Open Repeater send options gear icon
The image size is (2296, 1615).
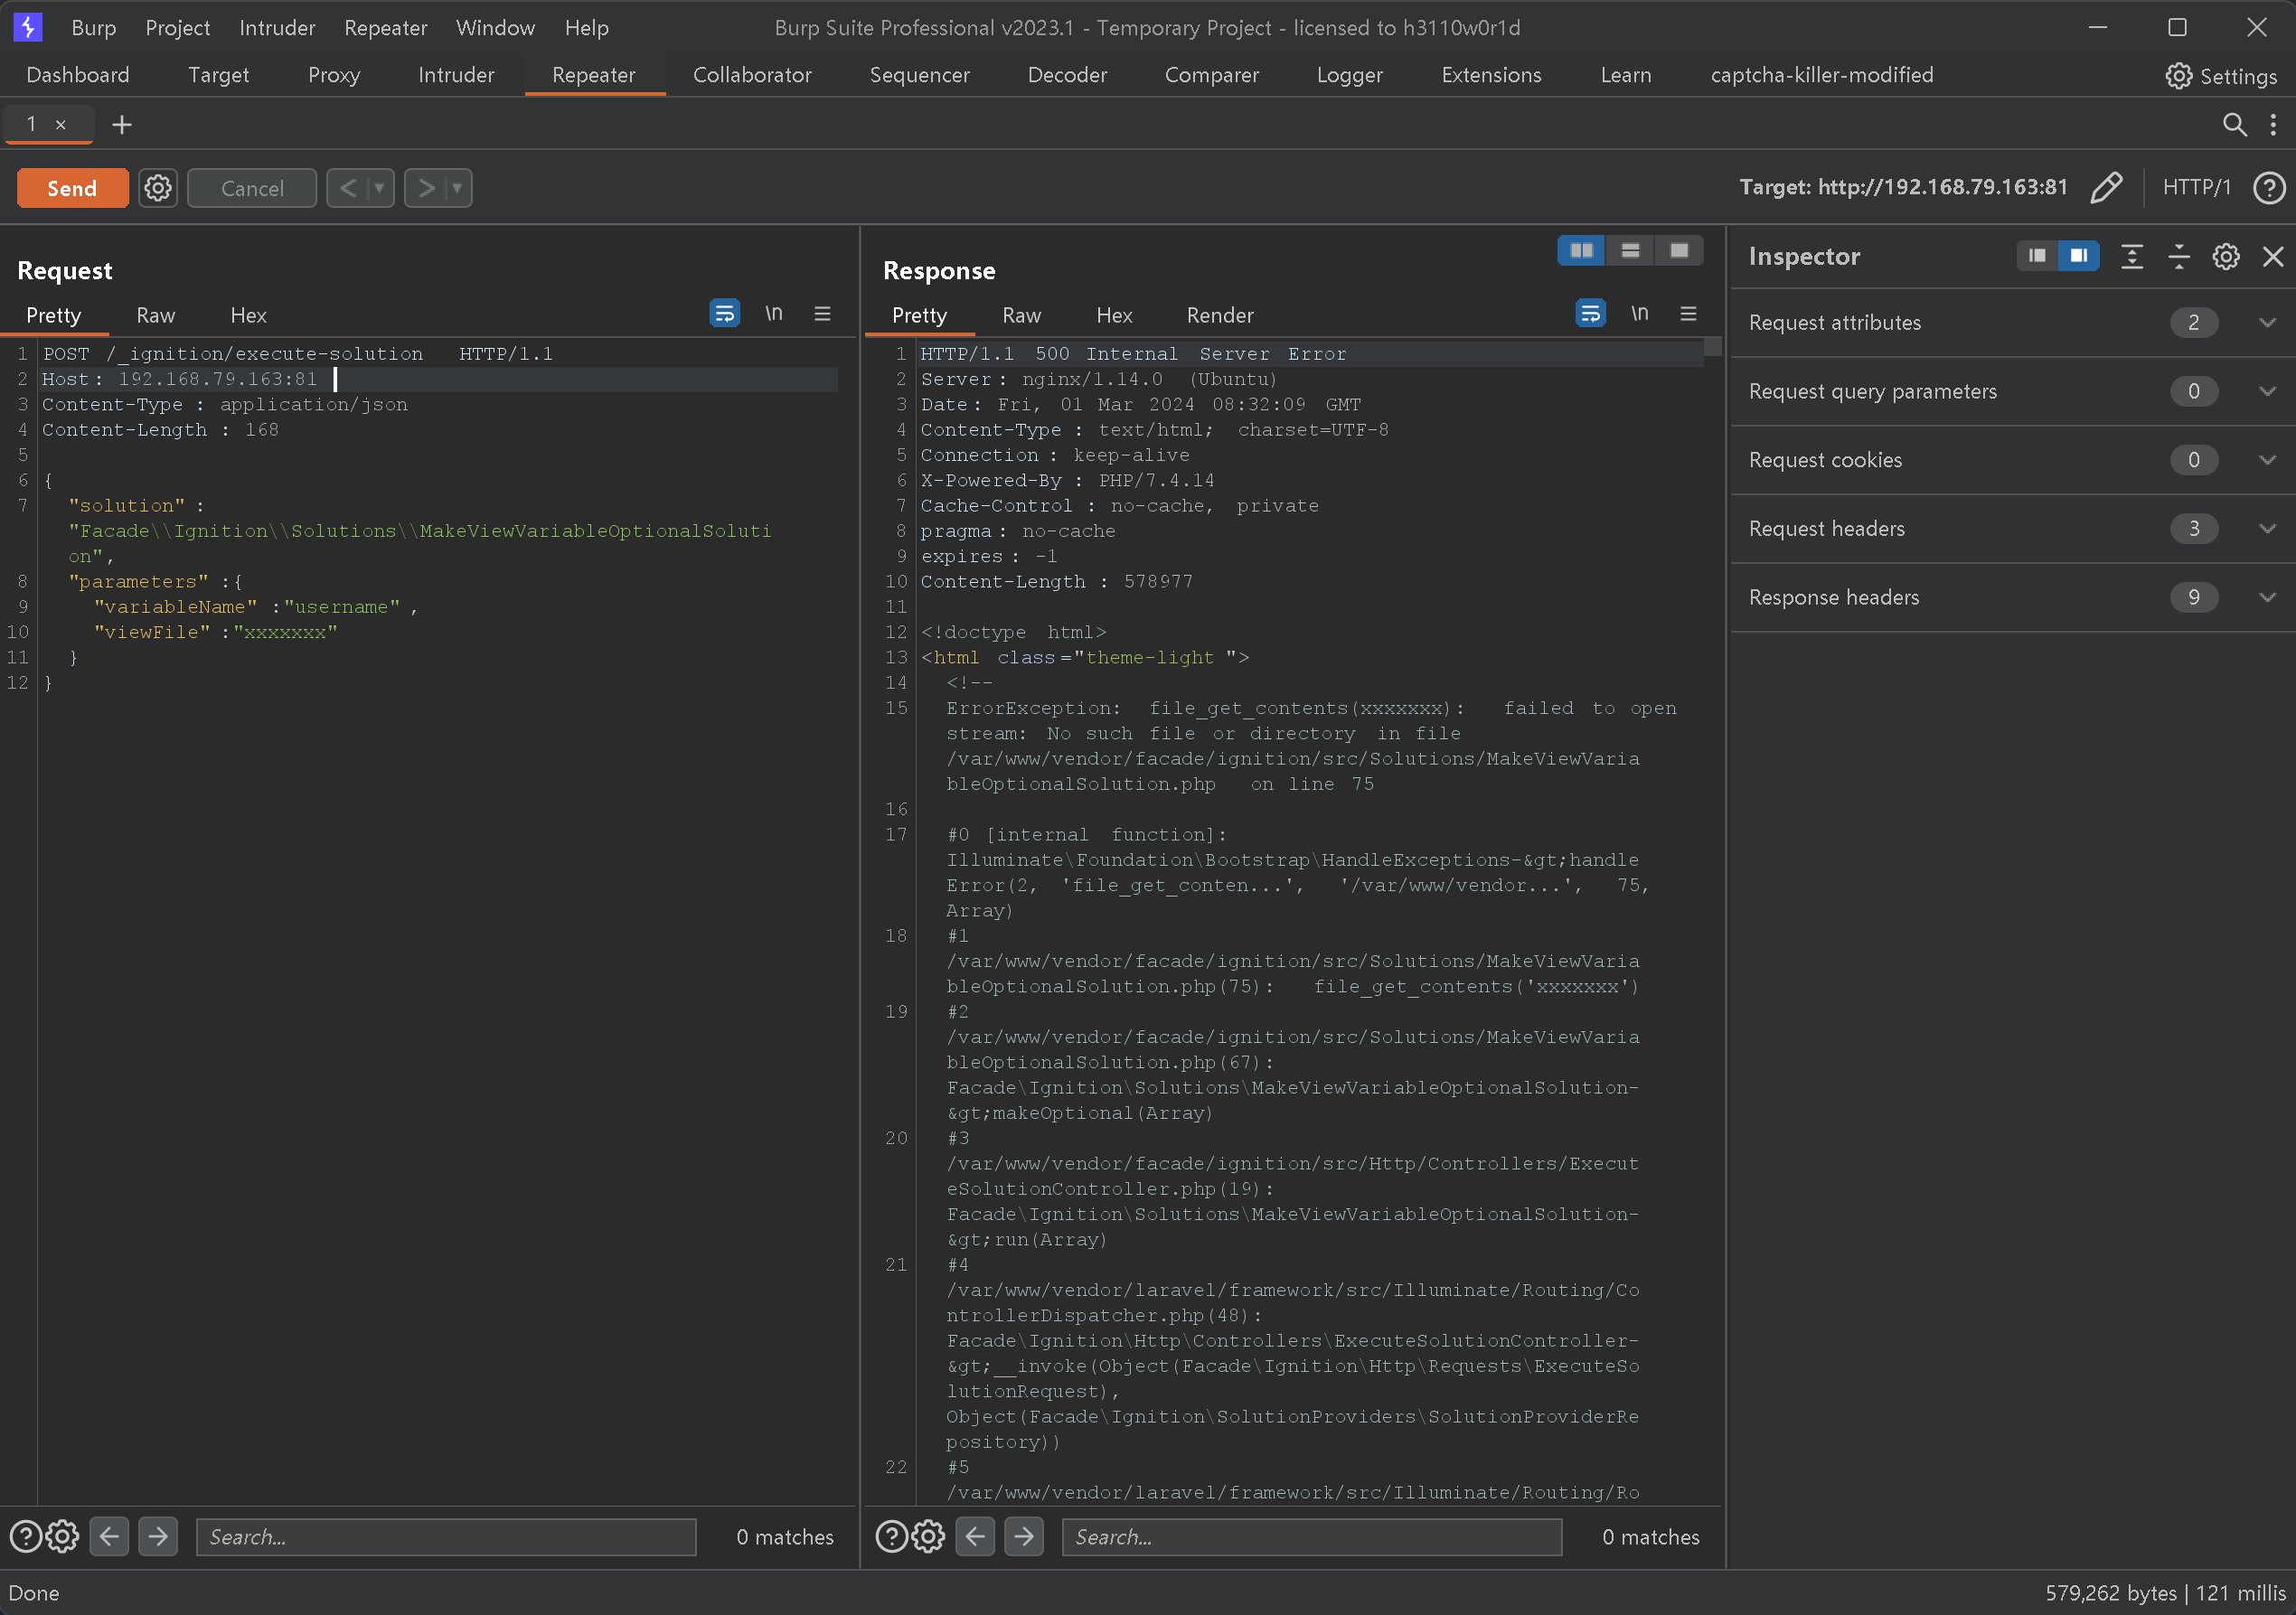(158, 188)
